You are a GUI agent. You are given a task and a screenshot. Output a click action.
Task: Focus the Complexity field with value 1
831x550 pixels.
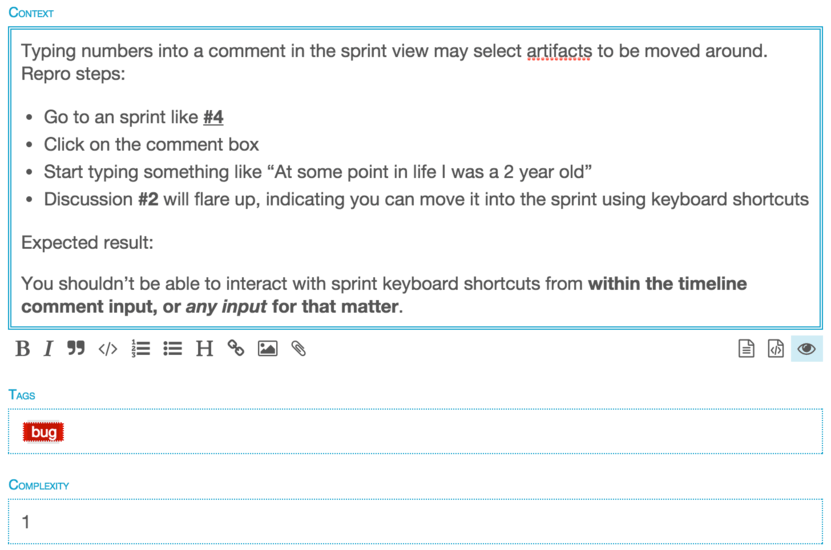[x=400, y=522]
